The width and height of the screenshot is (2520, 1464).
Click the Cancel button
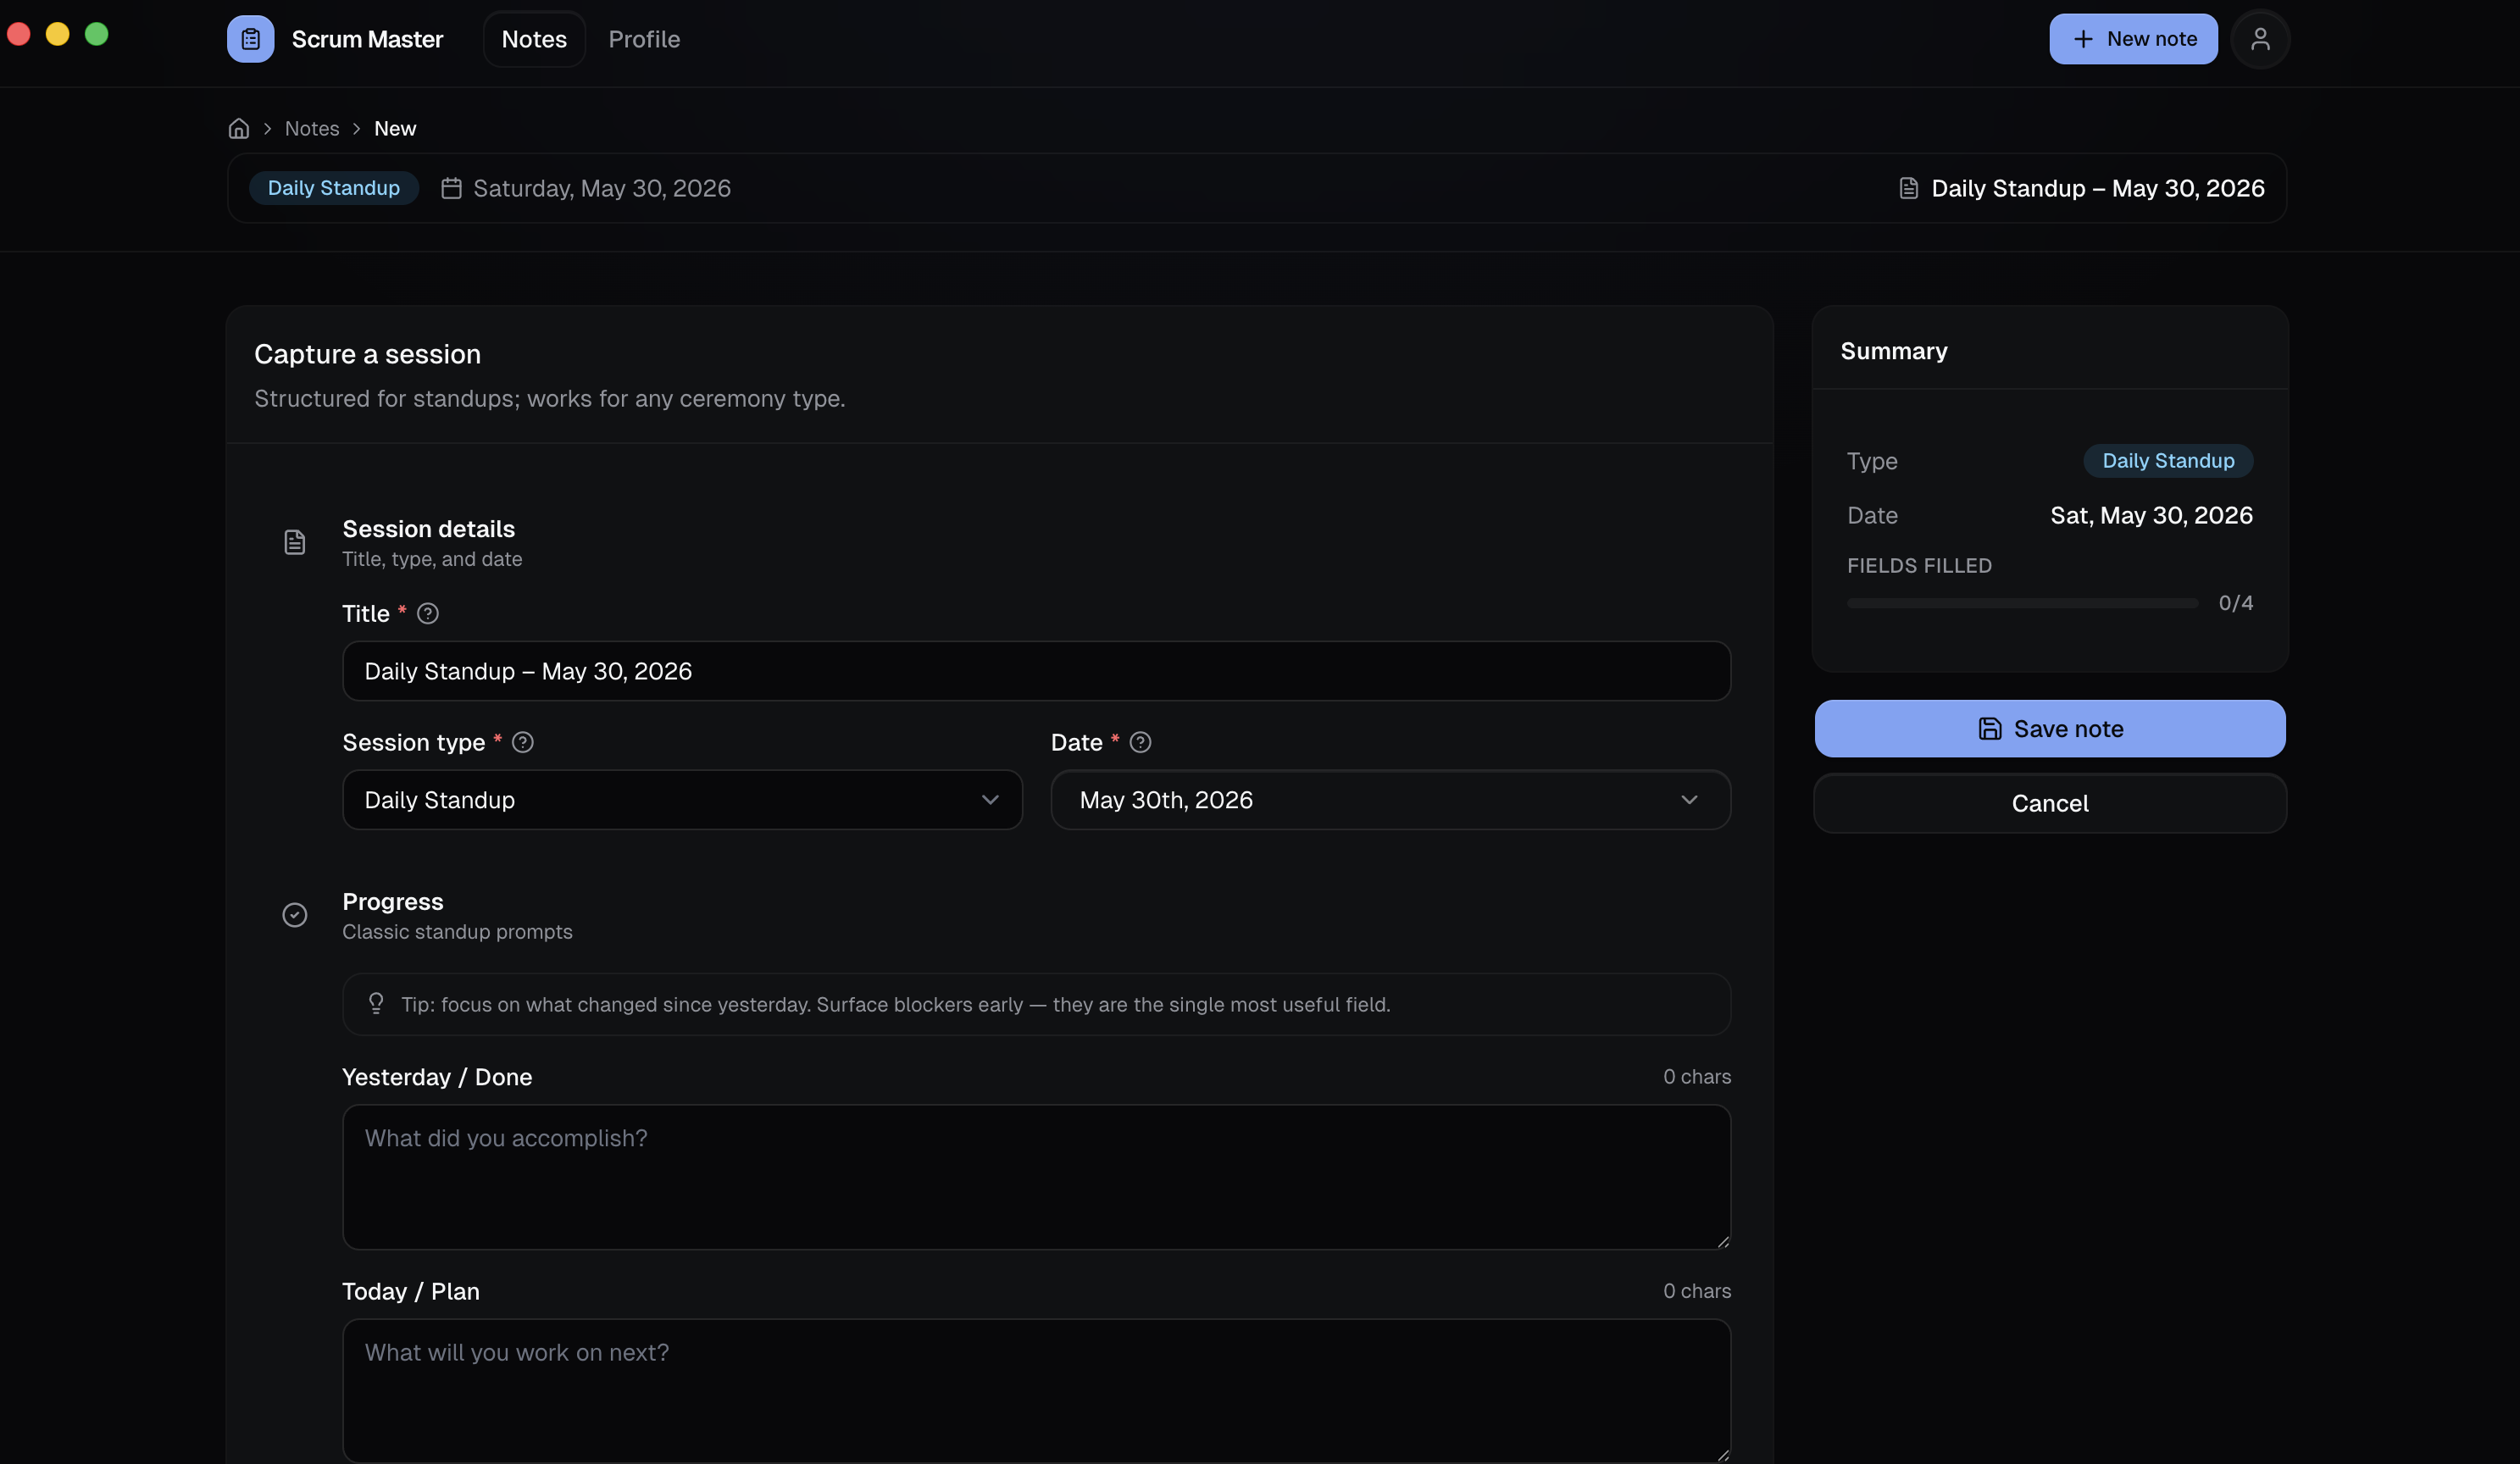(x=2050, y=803)
